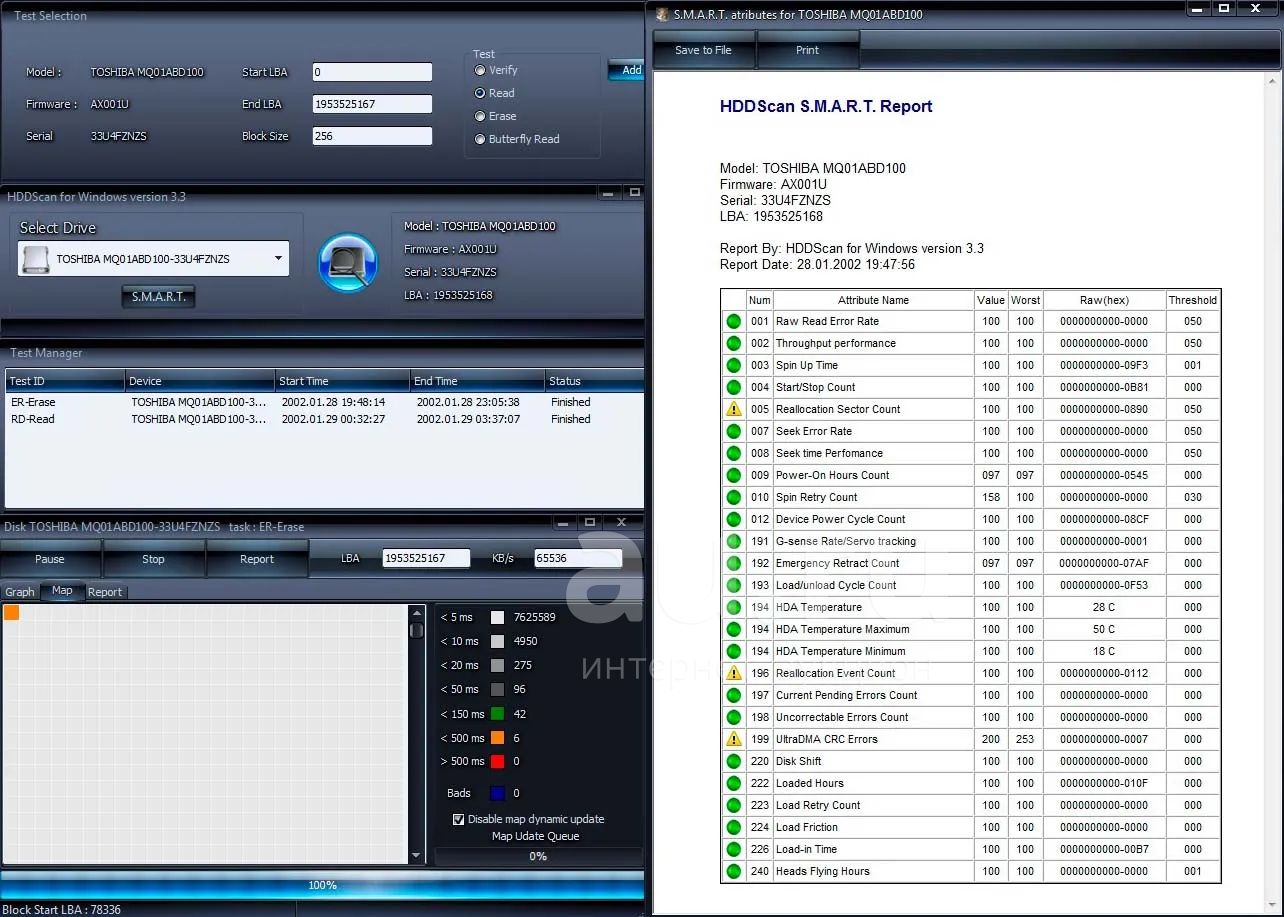
Task: Click the Pause button
Action: 50,559
